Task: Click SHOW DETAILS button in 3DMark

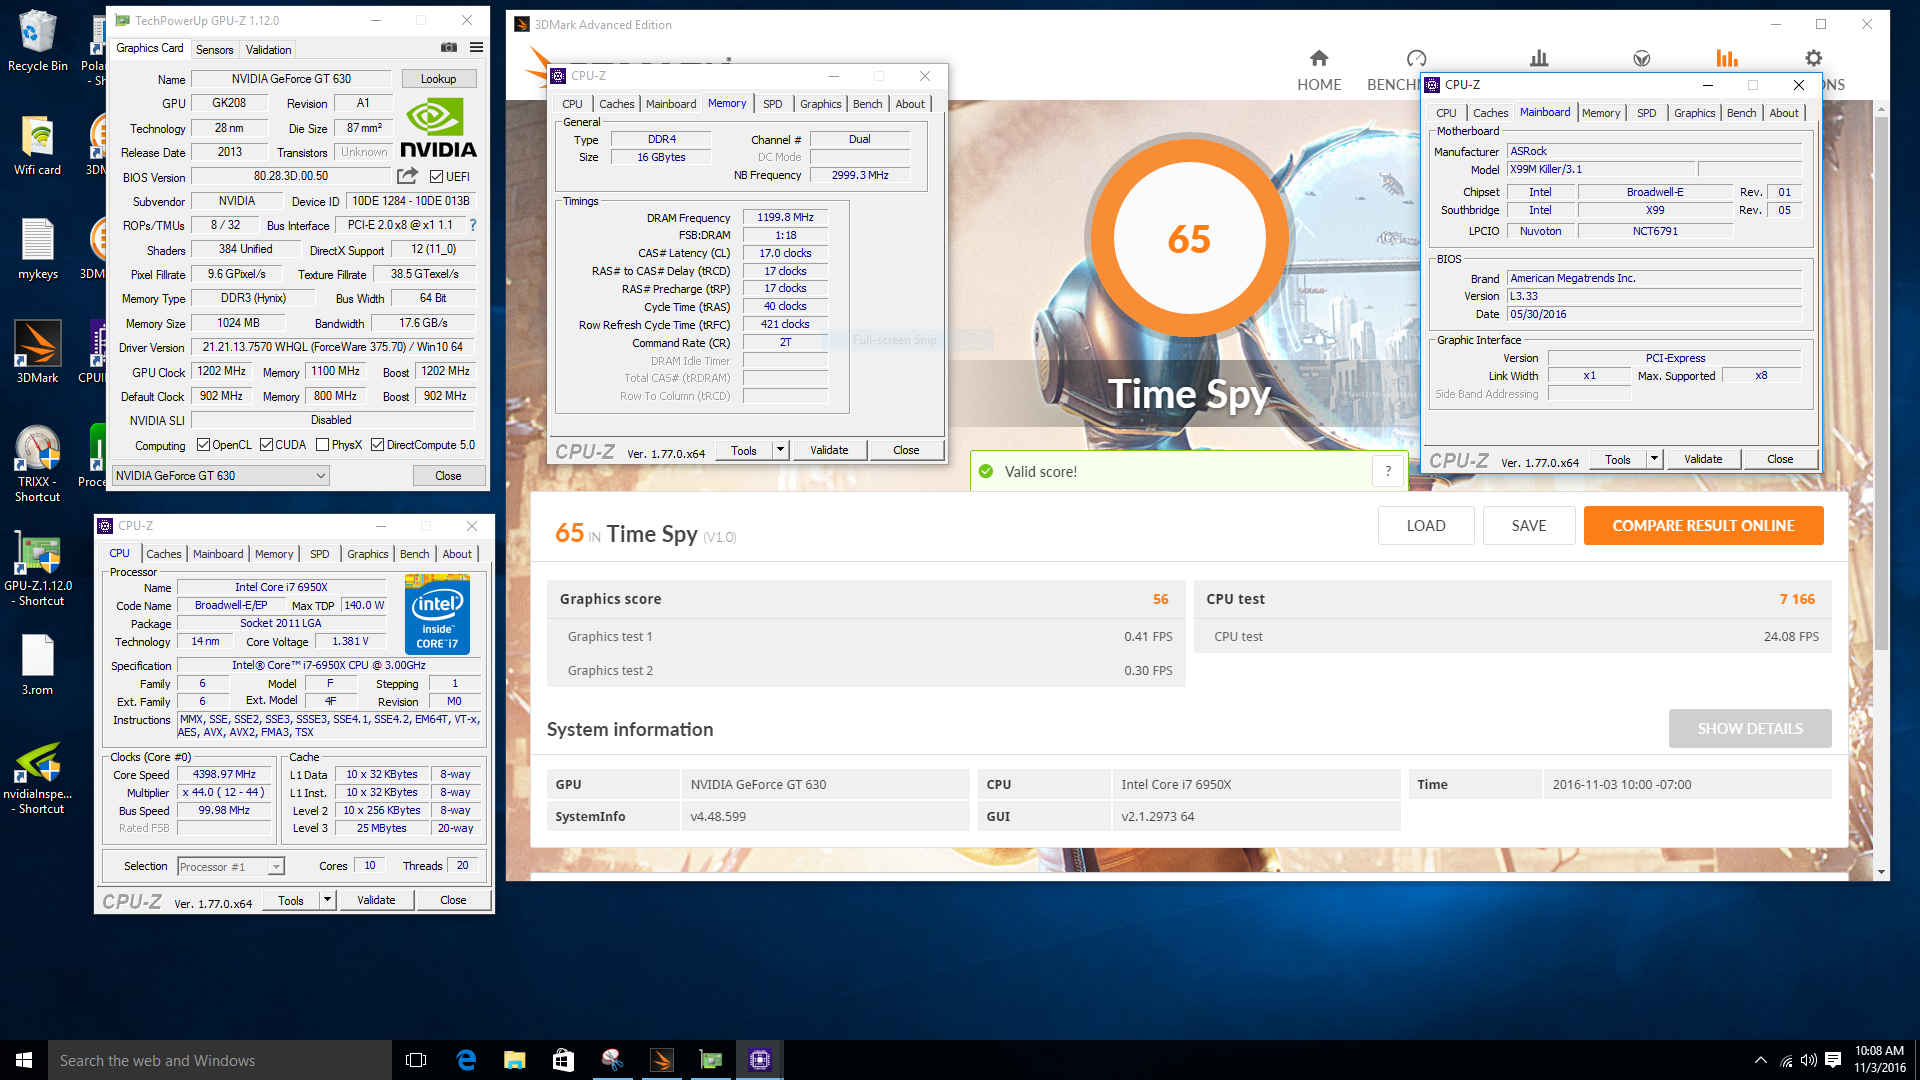Action: tap(1750, 729)
